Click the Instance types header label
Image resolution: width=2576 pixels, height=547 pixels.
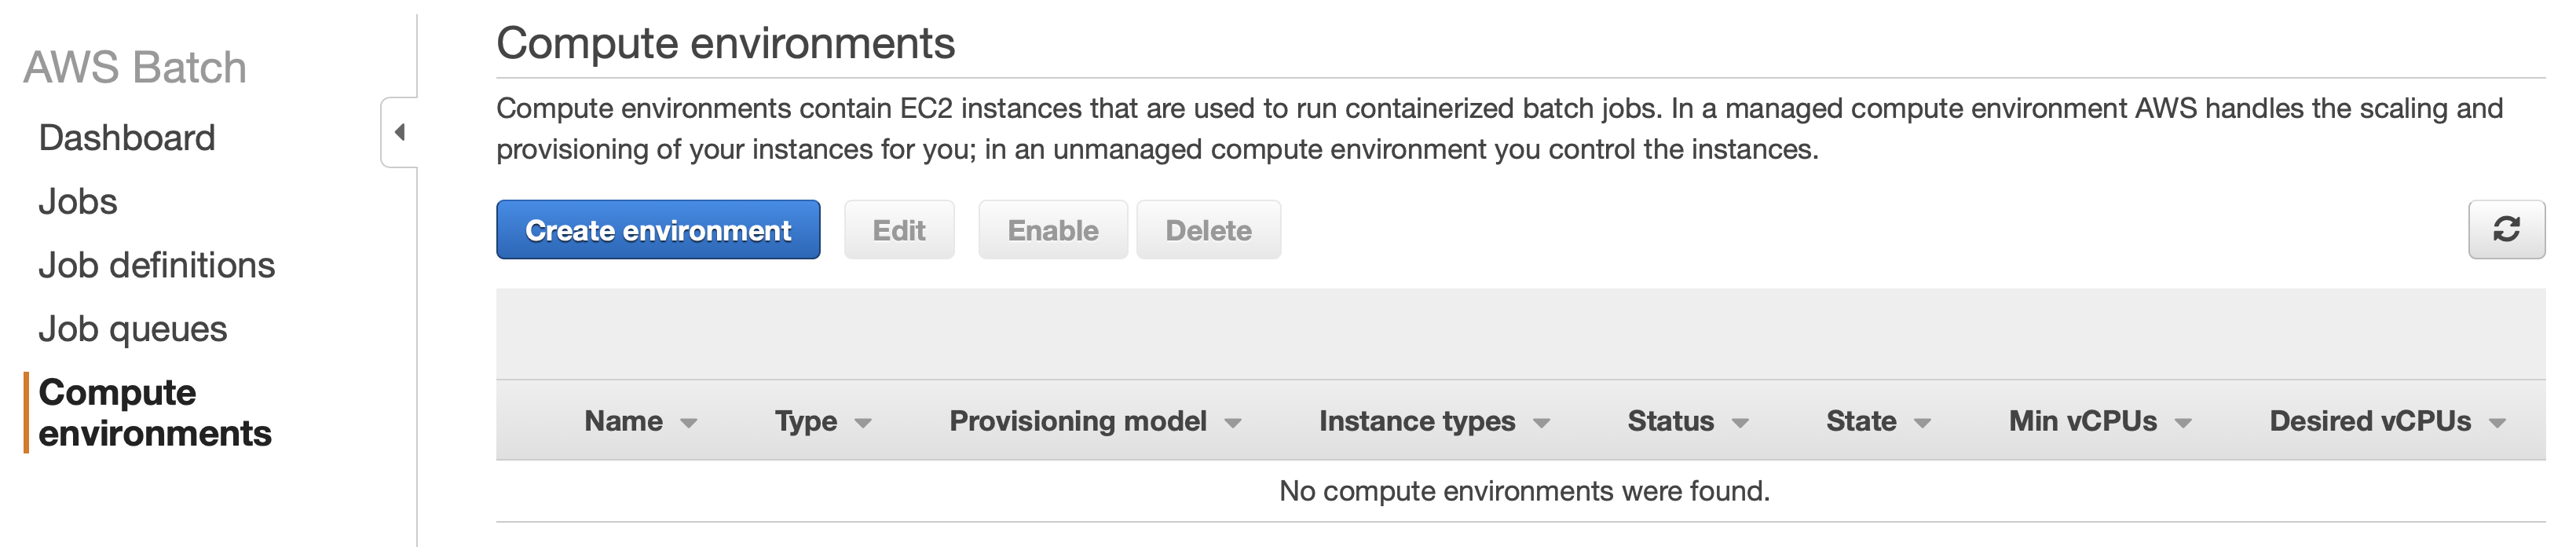pos(1417,421)
